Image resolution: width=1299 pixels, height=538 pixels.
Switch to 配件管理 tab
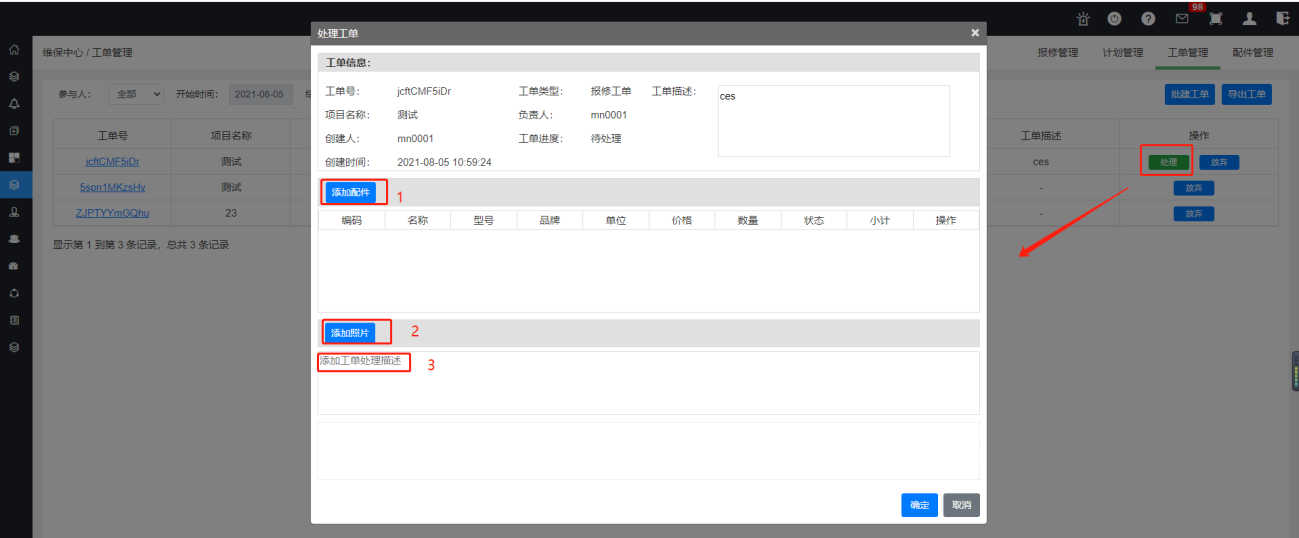pyautogui.click(x=1252, y=53)
